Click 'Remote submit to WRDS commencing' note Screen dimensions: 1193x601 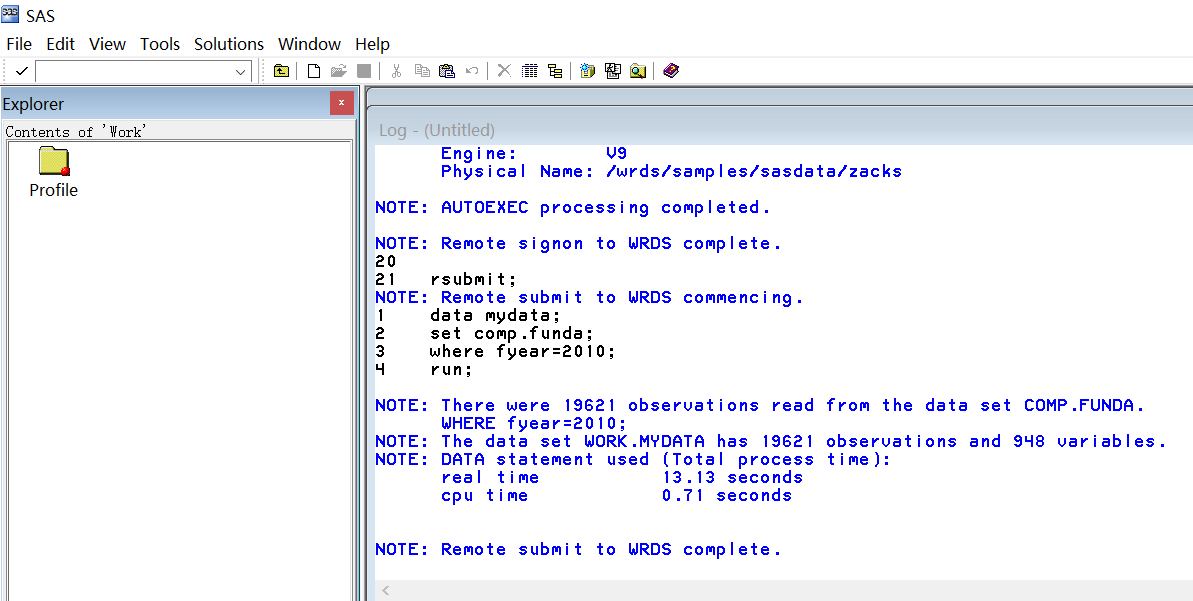[x=590, y=297]
